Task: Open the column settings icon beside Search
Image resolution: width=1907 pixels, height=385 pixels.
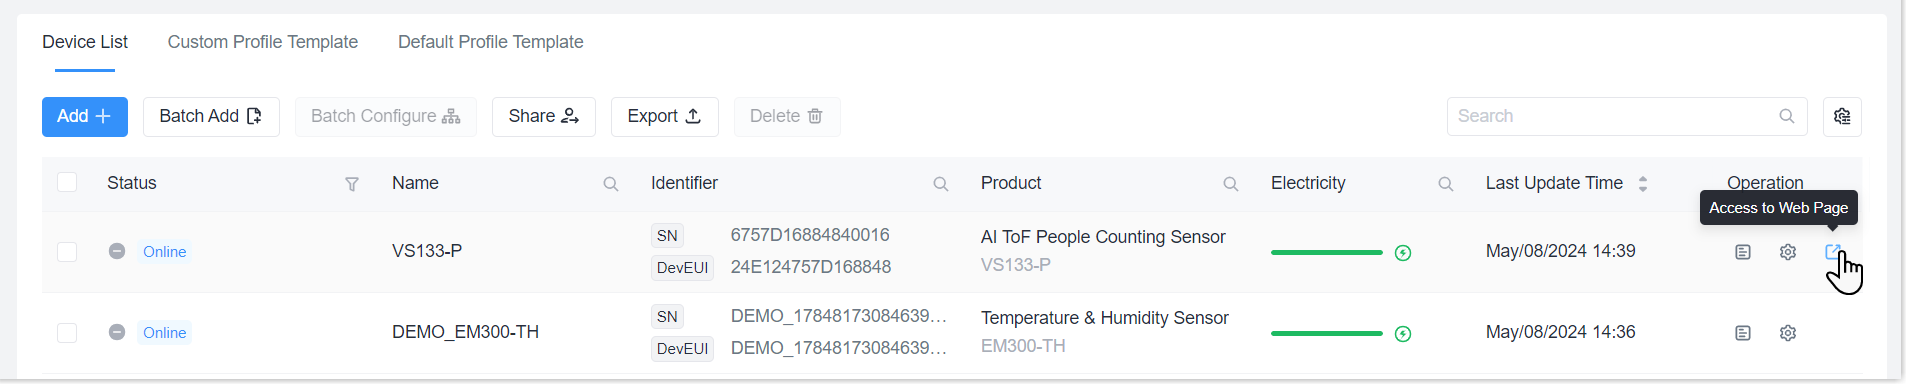Action: point(1842,116)
